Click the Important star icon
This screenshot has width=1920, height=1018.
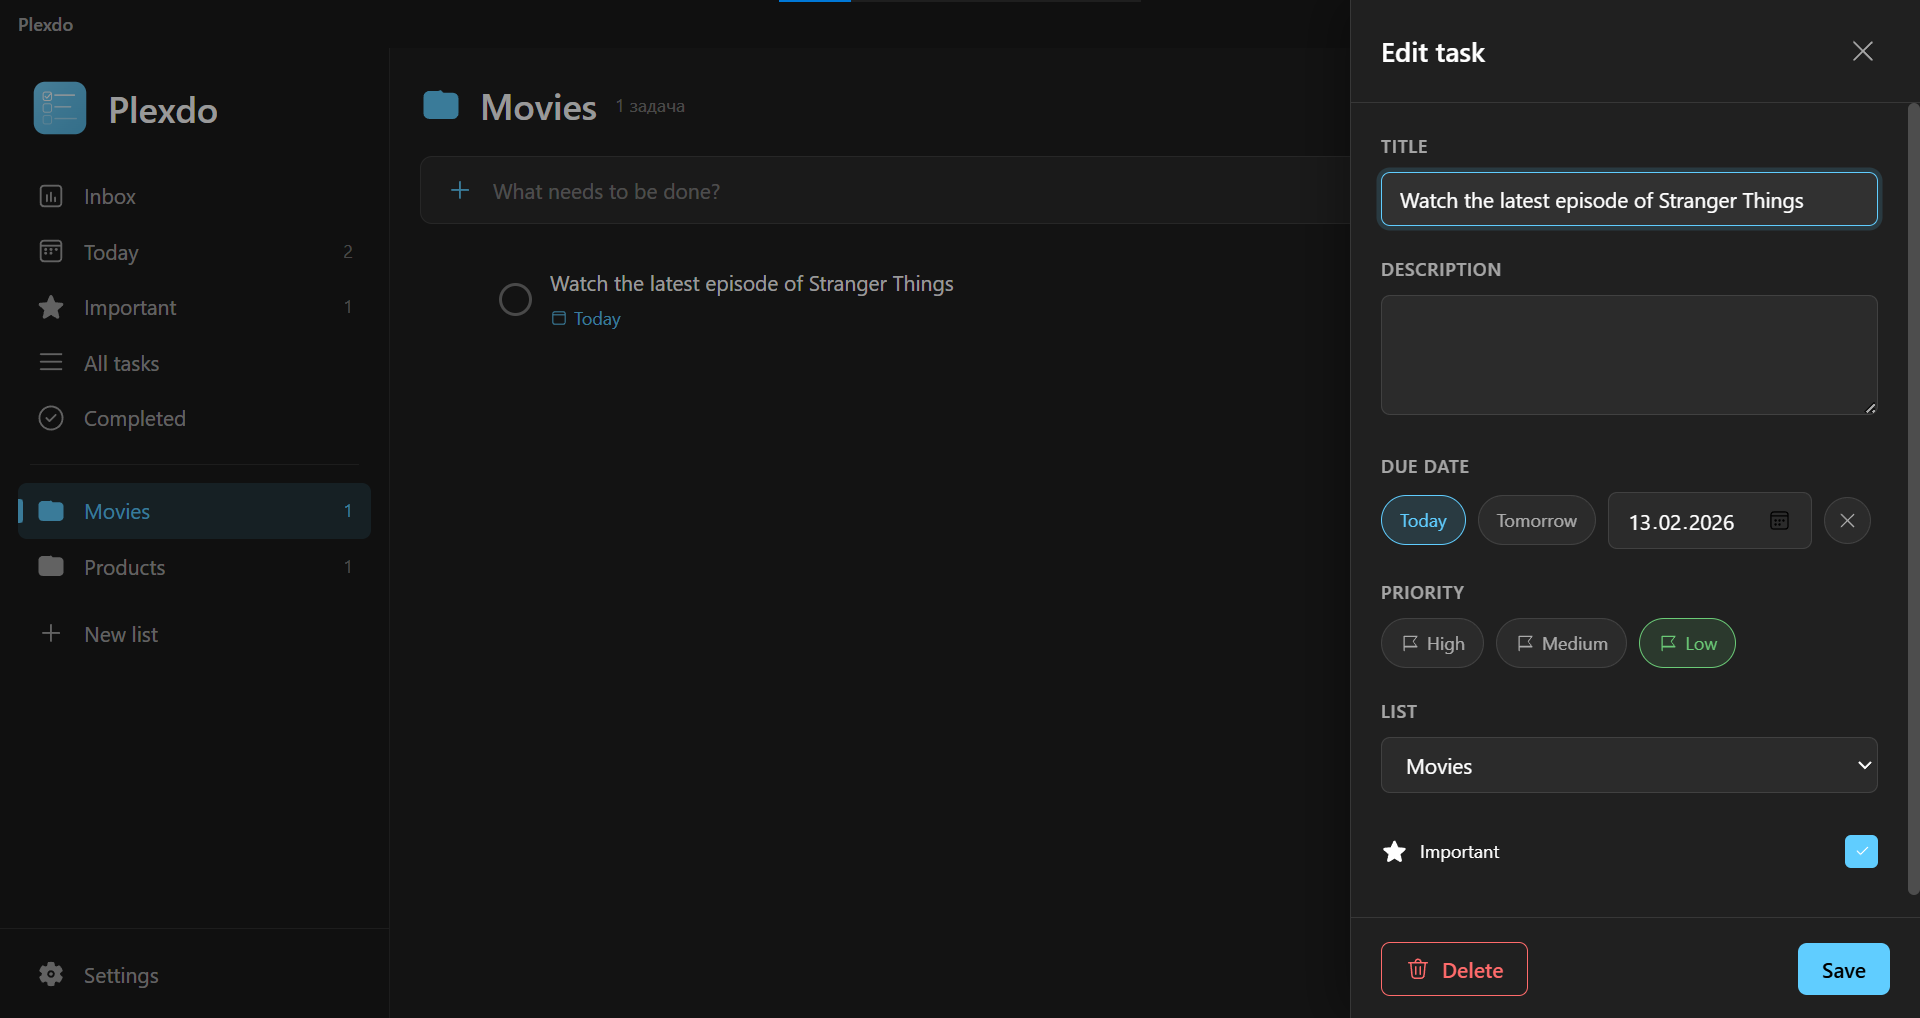click(52, 307)
